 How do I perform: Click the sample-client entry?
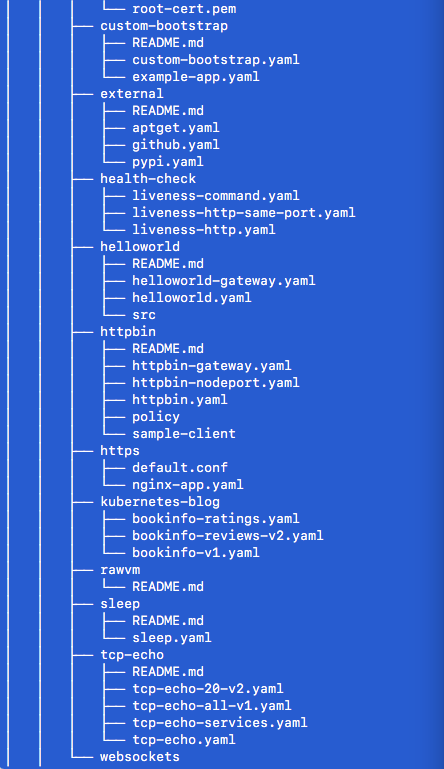(x=184, y=434)
